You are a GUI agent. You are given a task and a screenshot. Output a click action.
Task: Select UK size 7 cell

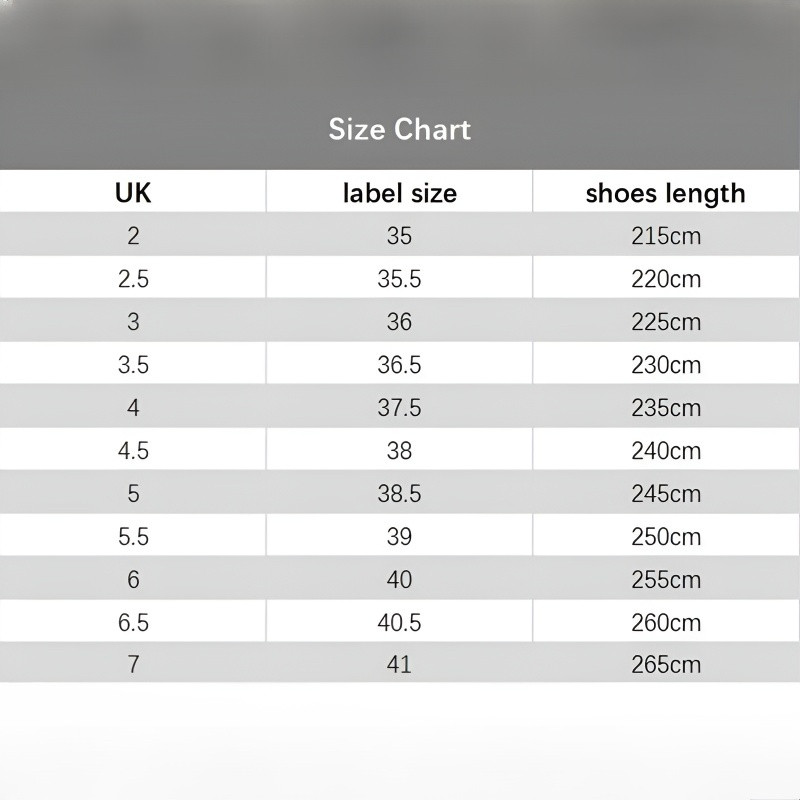133,665
